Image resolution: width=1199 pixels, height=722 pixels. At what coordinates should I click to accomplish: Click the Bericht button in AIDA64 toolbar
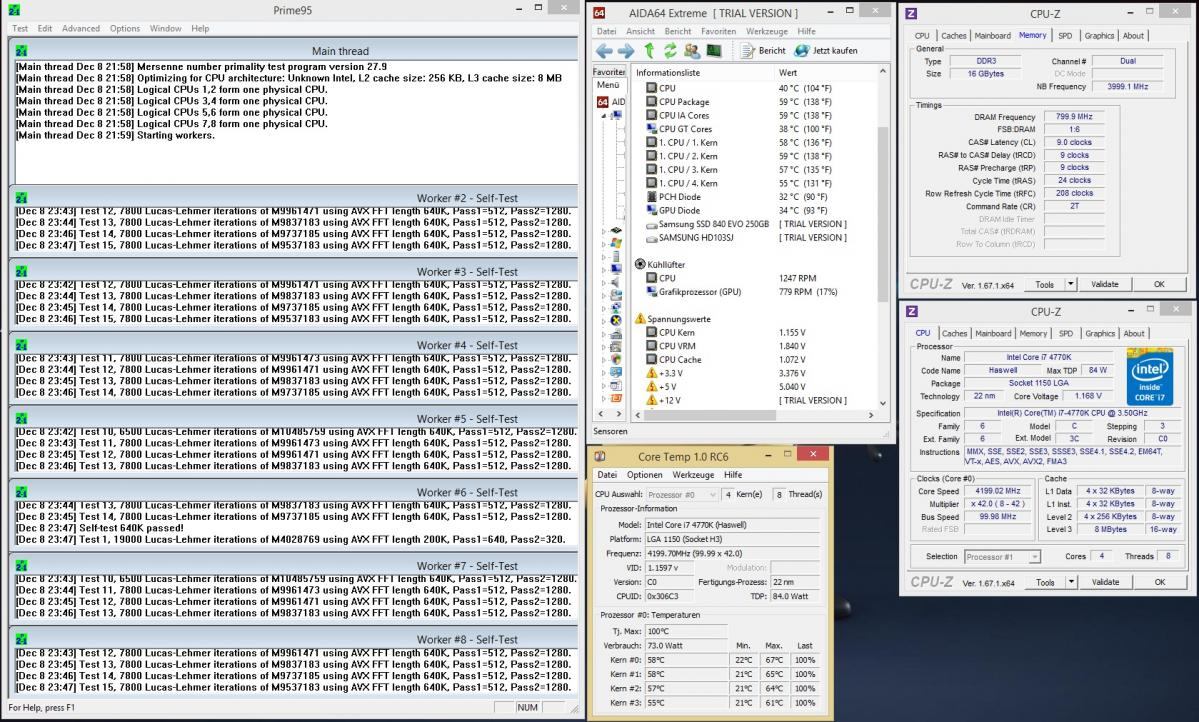pyautogui.click(x=763, y=50)
